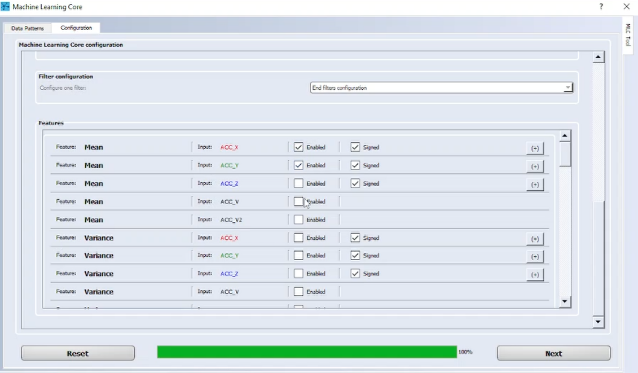This screenshot has width=638, height=373.
Task: Disable the Mean ACC_Y Enabled checkbox
Action: (x=299, y=165)
